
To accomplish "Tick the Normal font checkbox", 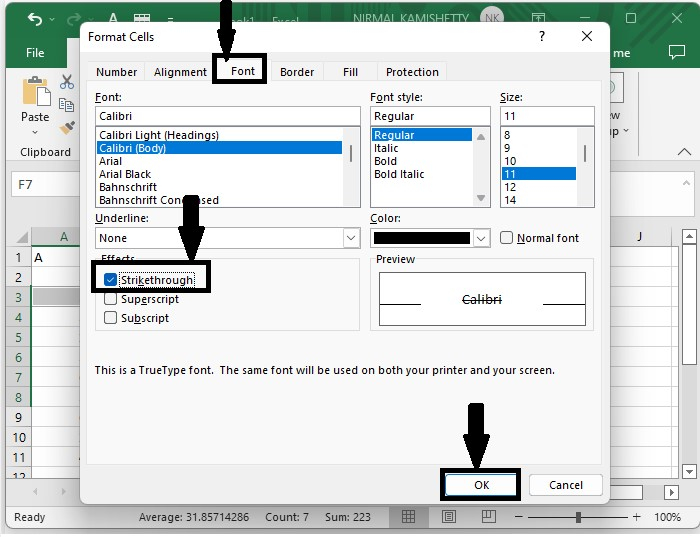I will pyautogui.click(x=507, y=238).
